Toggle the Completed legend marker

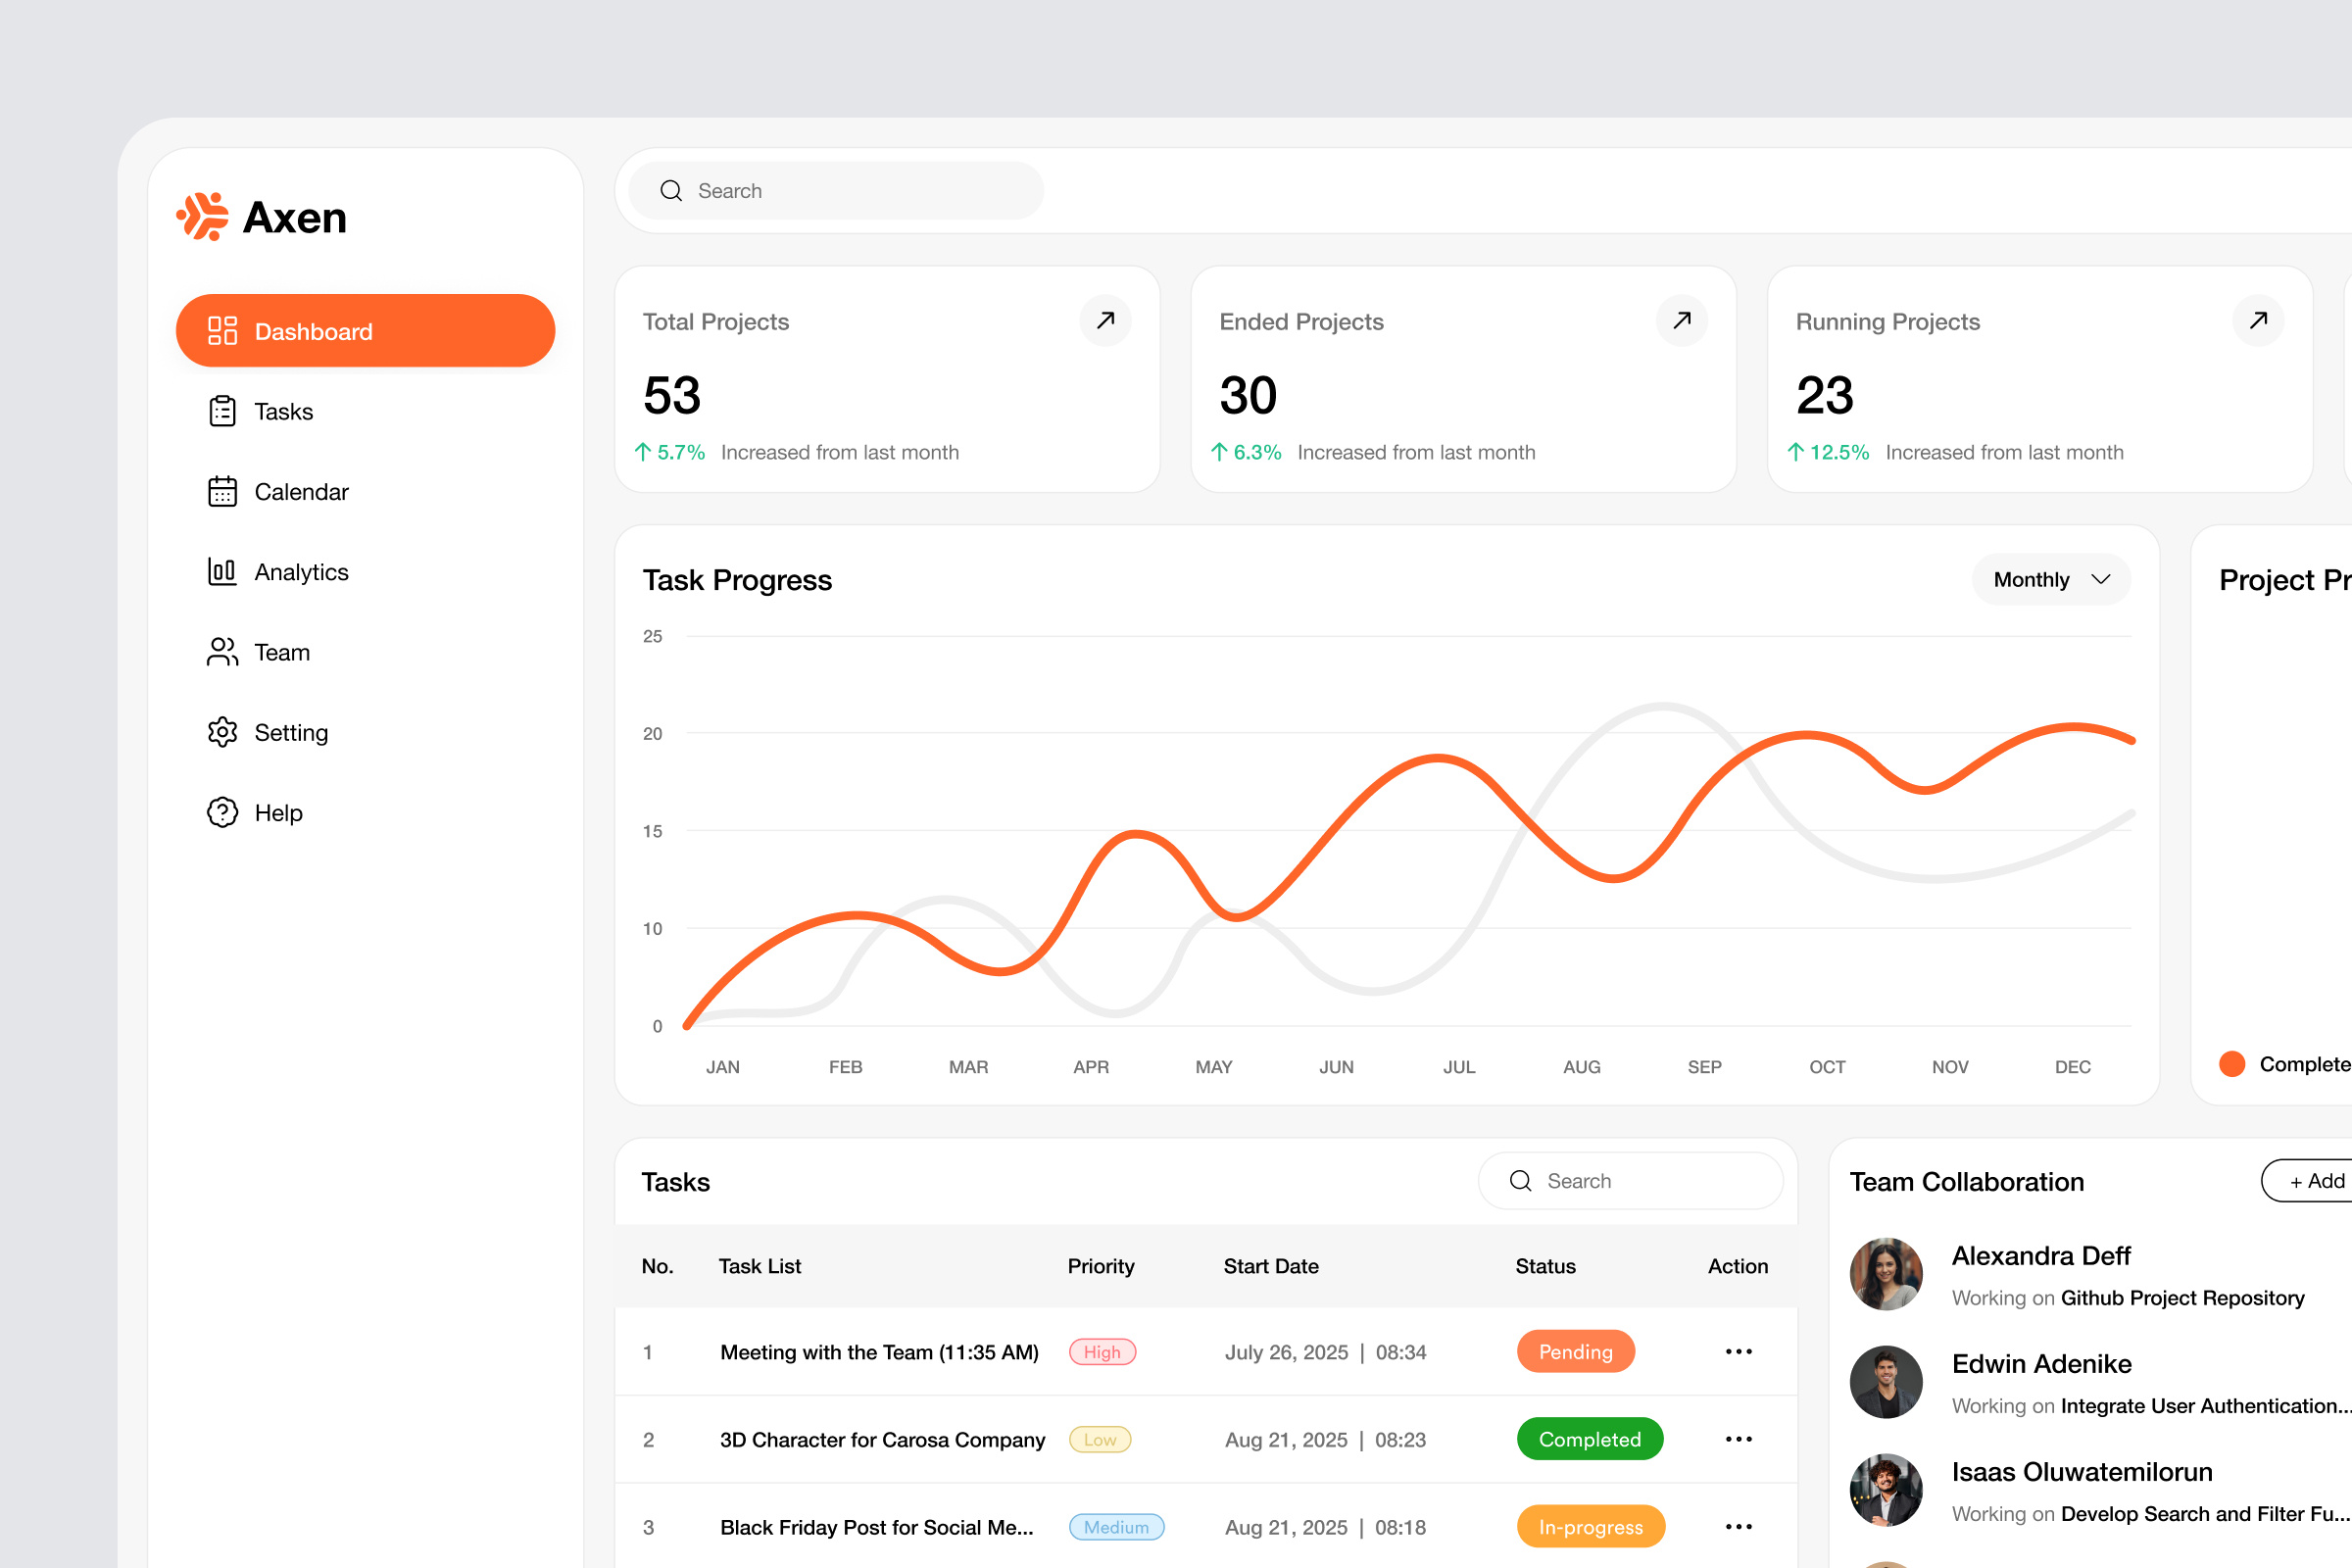[x=2232, y=1064]
